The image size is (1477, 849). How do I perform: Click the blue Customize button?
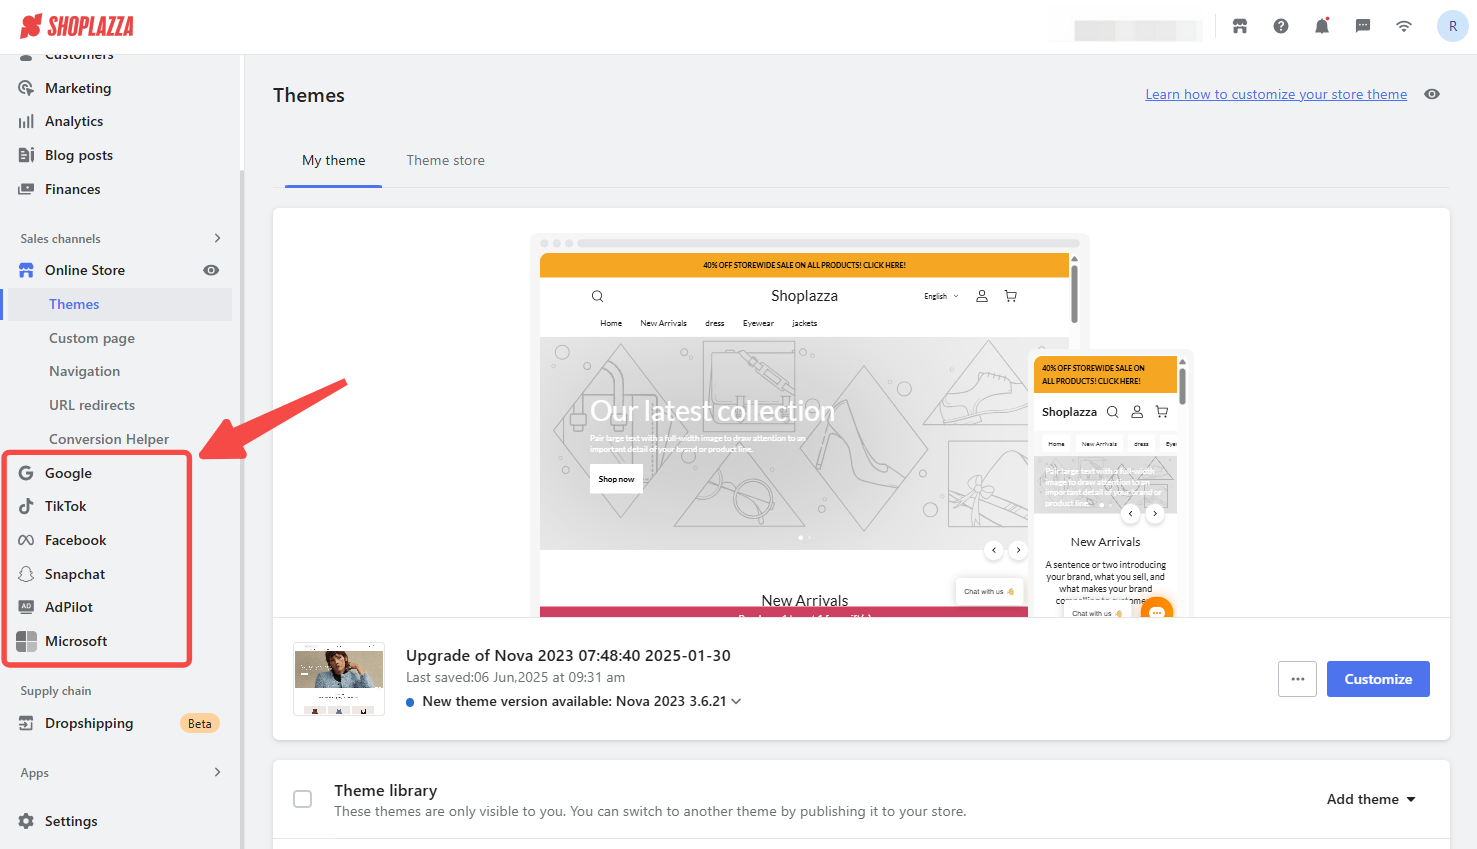[1378, 679]
